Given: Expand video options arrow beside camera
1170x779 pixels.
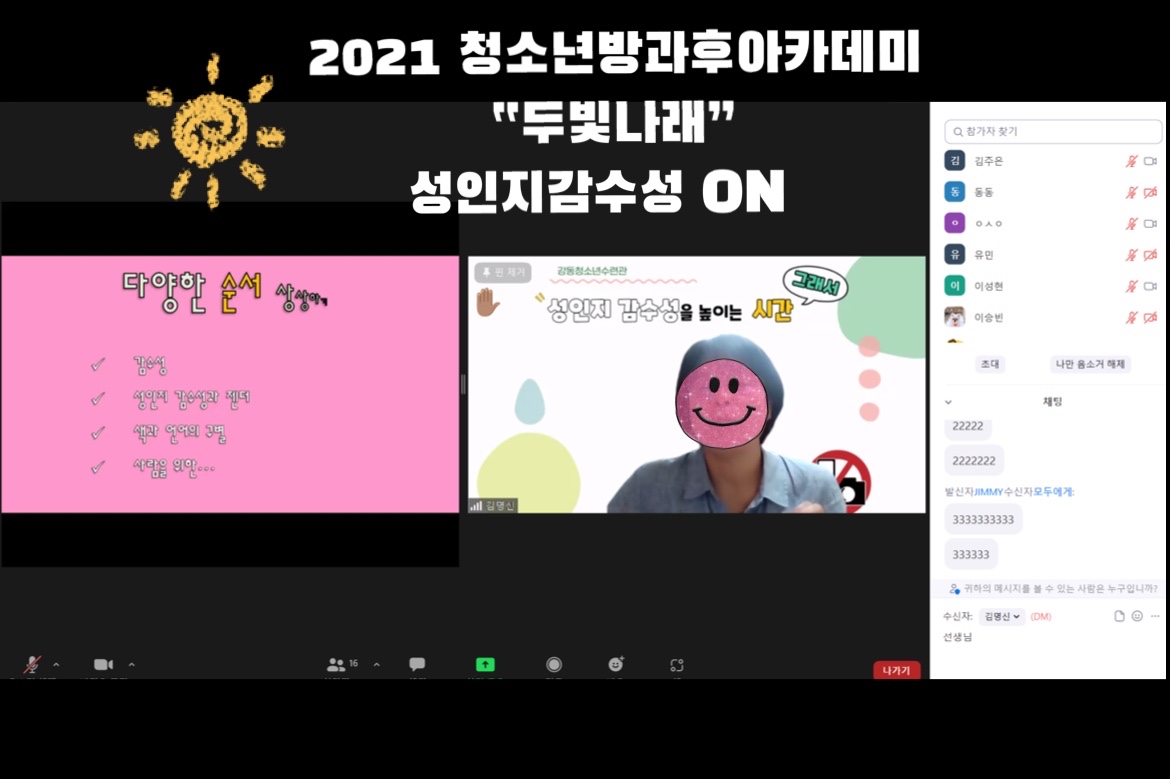Looking at the screenshot, I should tap(131, 664).
